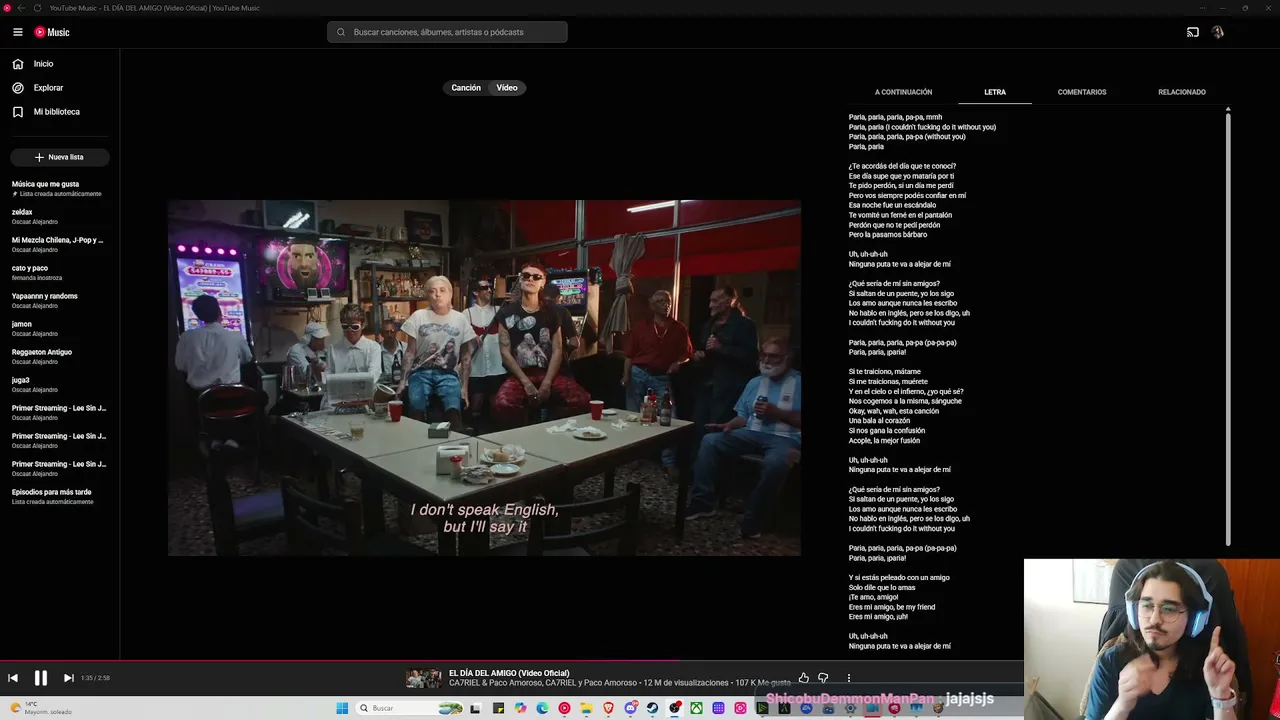Open the Mi Mezcla Chilena playlist
The height and width of the screenshot is (720, 1280).
[x=58, y=244]
